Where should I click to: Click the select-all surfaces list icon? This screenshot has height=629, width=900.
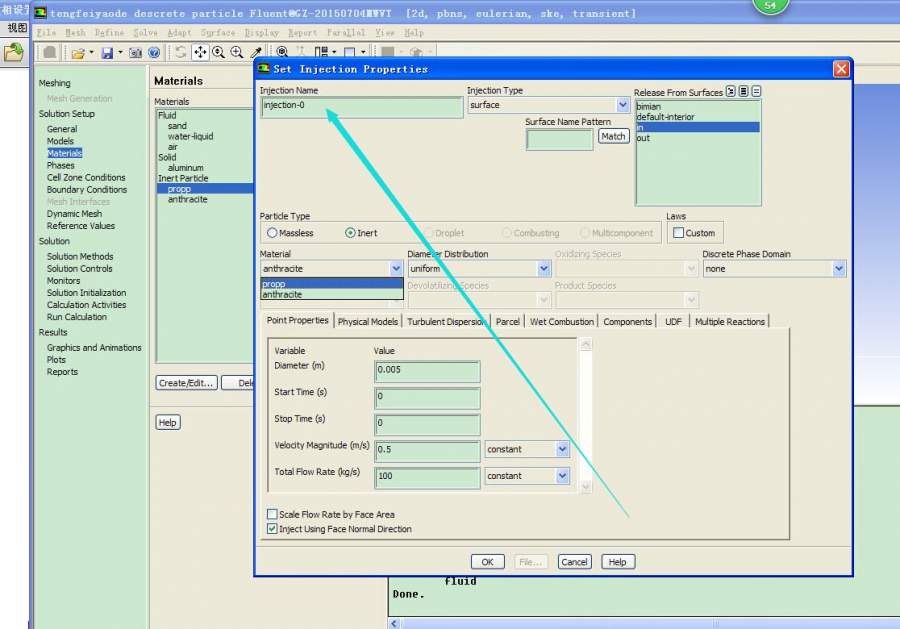point(743,91)
